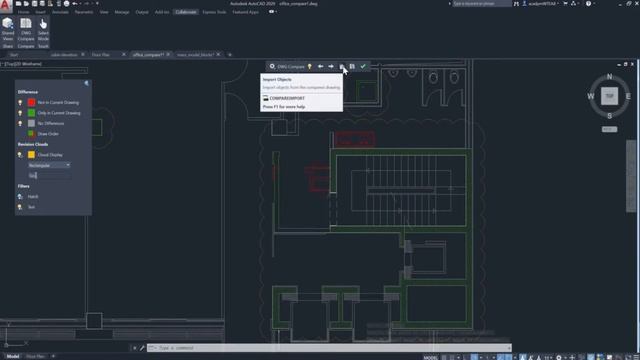Open the WCS dropdown below the ViewCube
The image size is (640, 360).
[x=609, y=129]
